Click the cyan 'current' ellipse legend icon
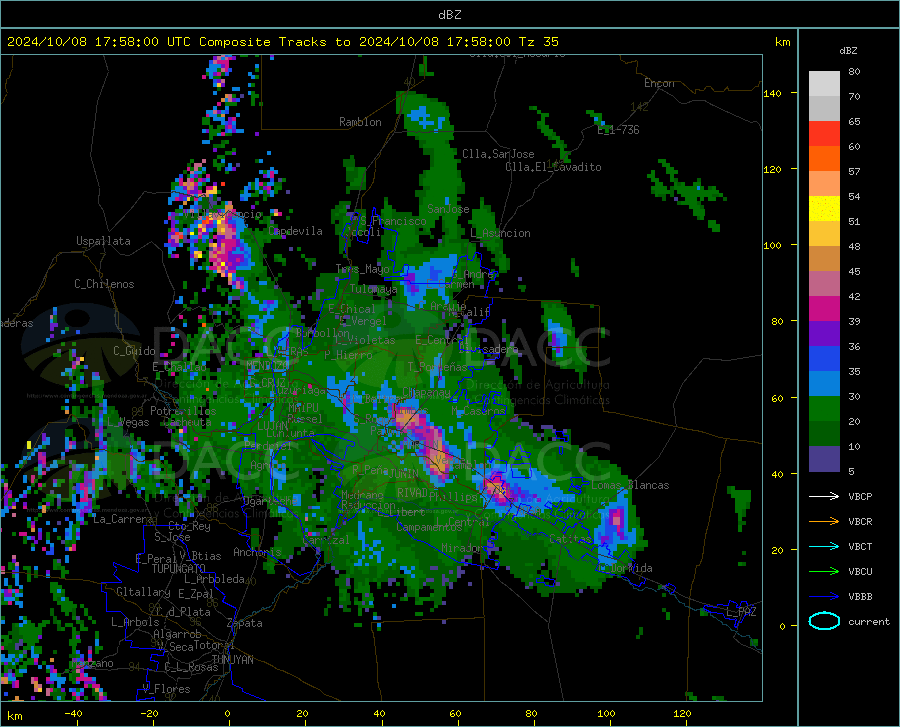 pos(824,621)
